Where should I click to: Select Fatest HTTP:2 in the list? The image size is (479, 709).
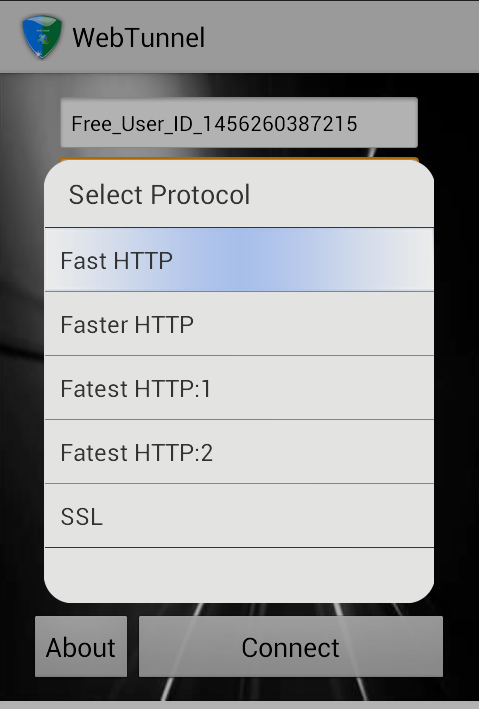239,452
